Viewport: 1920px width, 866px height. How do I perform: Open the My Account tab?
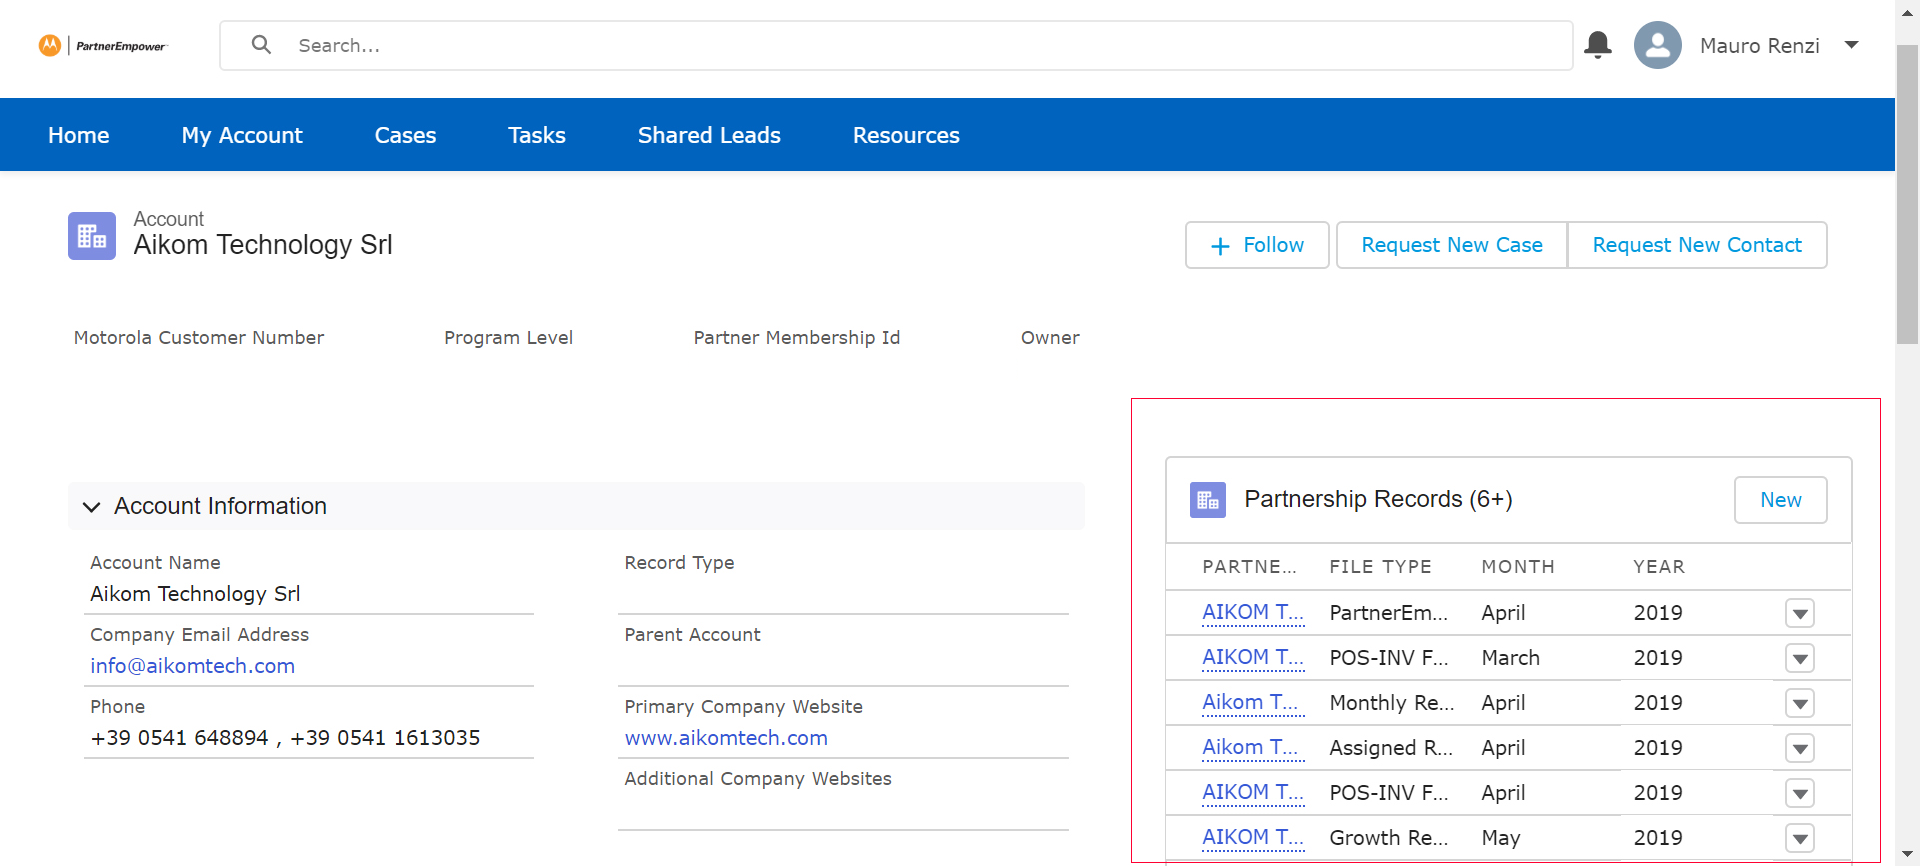point(242,135)
